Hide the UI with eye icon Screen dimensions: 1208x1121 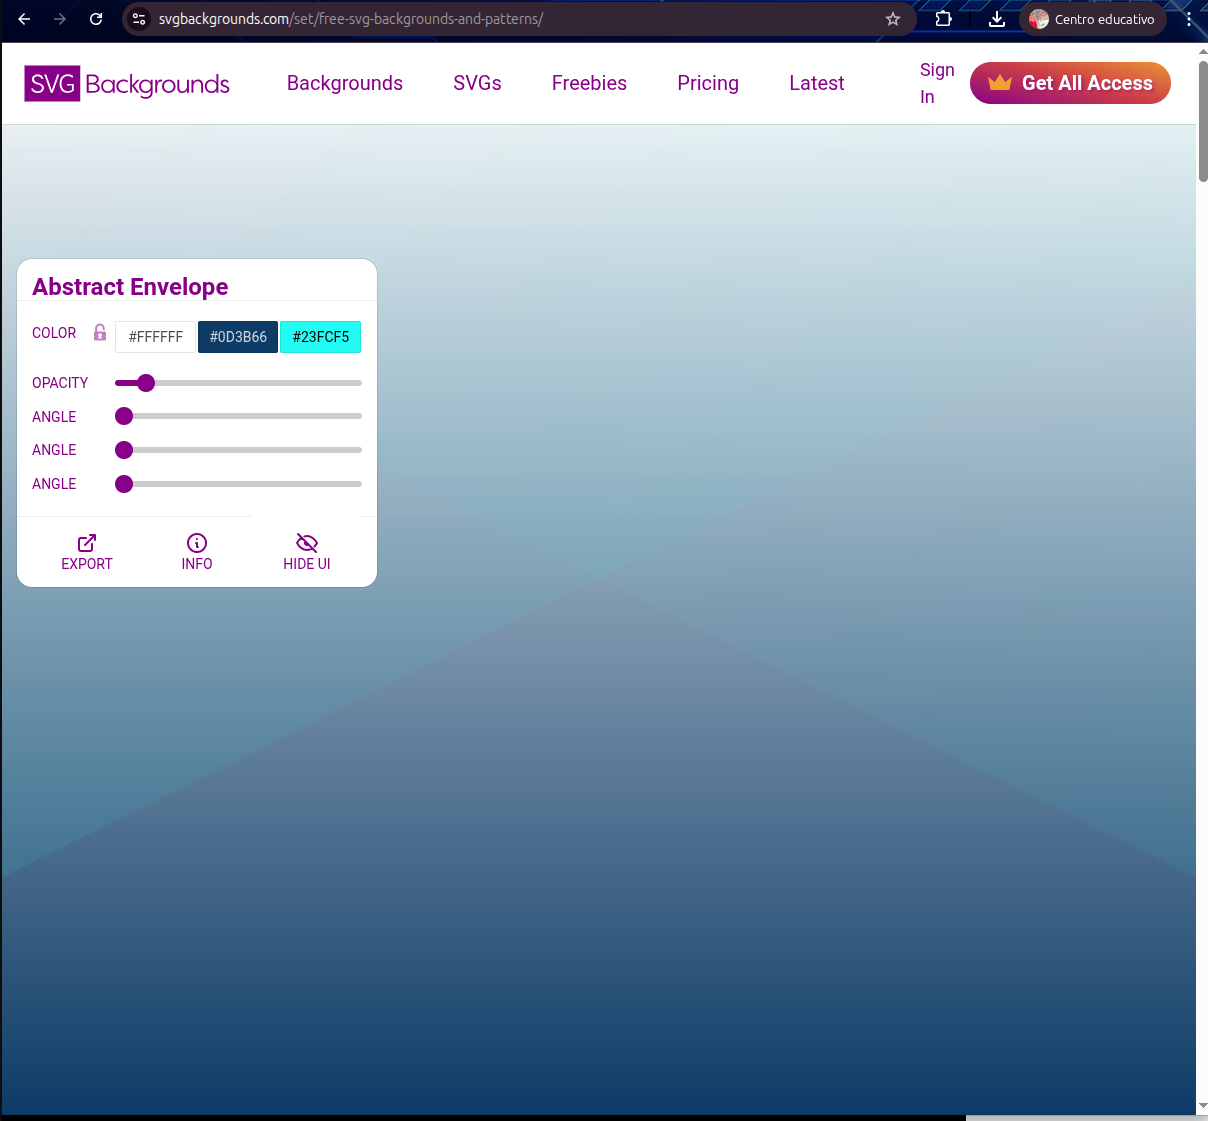point(307,543)
